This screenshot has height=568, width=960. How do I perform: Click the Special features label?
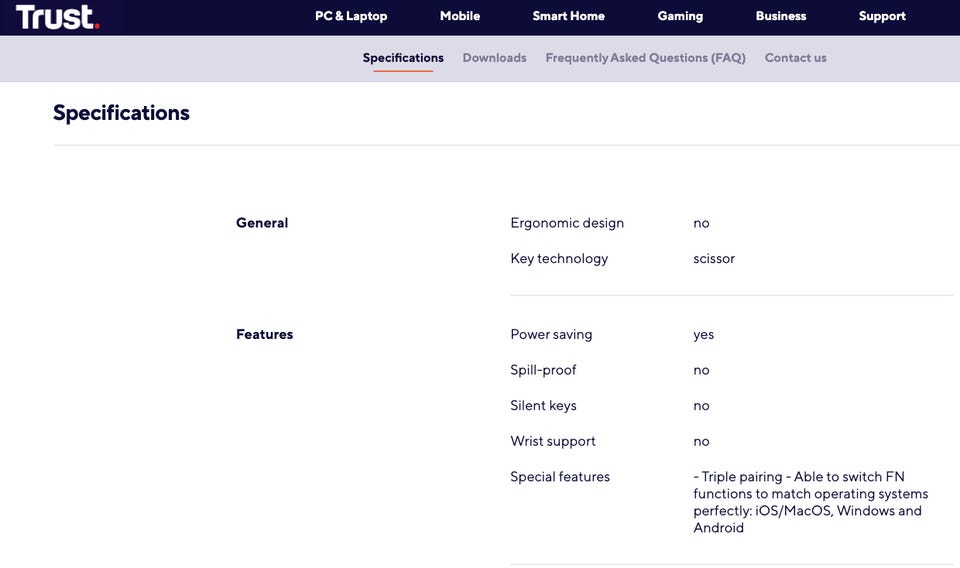click(560, 476)
